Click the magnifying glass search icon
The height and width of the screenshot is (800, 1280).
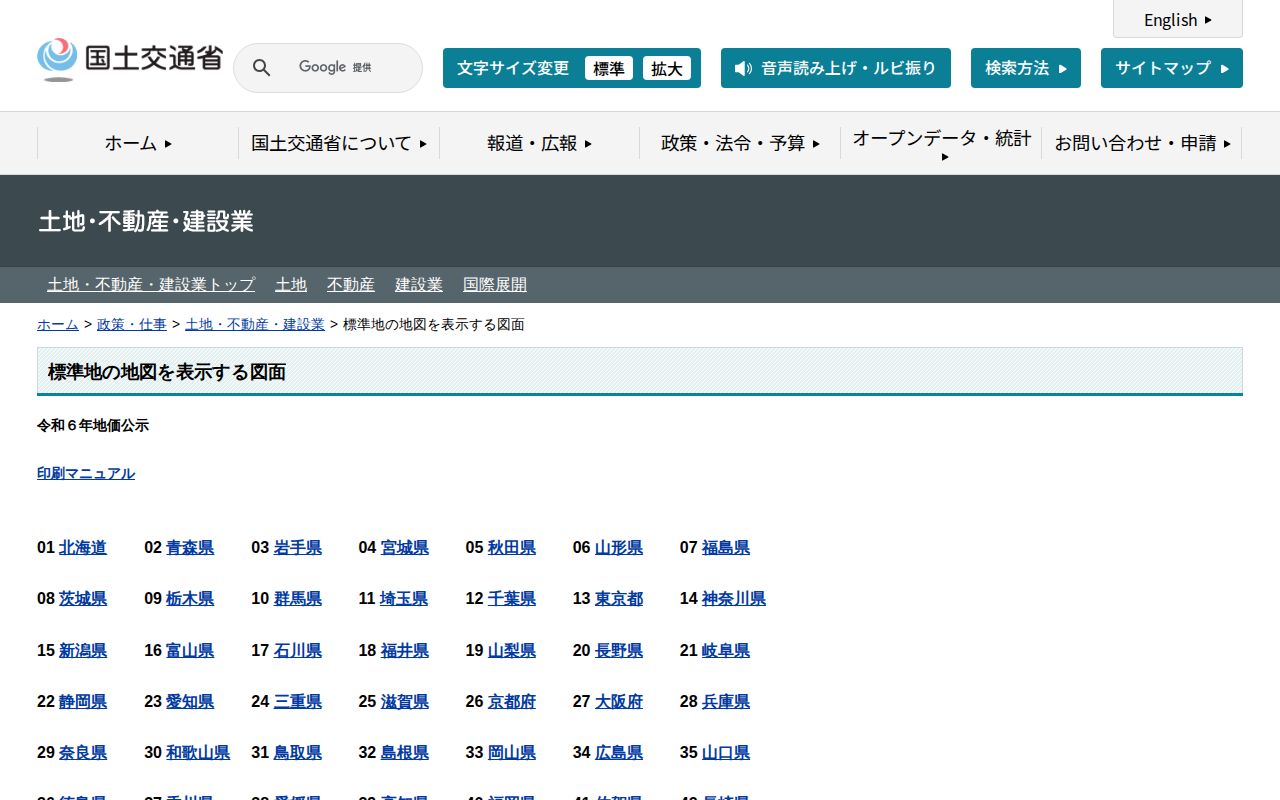click(261, 68)
